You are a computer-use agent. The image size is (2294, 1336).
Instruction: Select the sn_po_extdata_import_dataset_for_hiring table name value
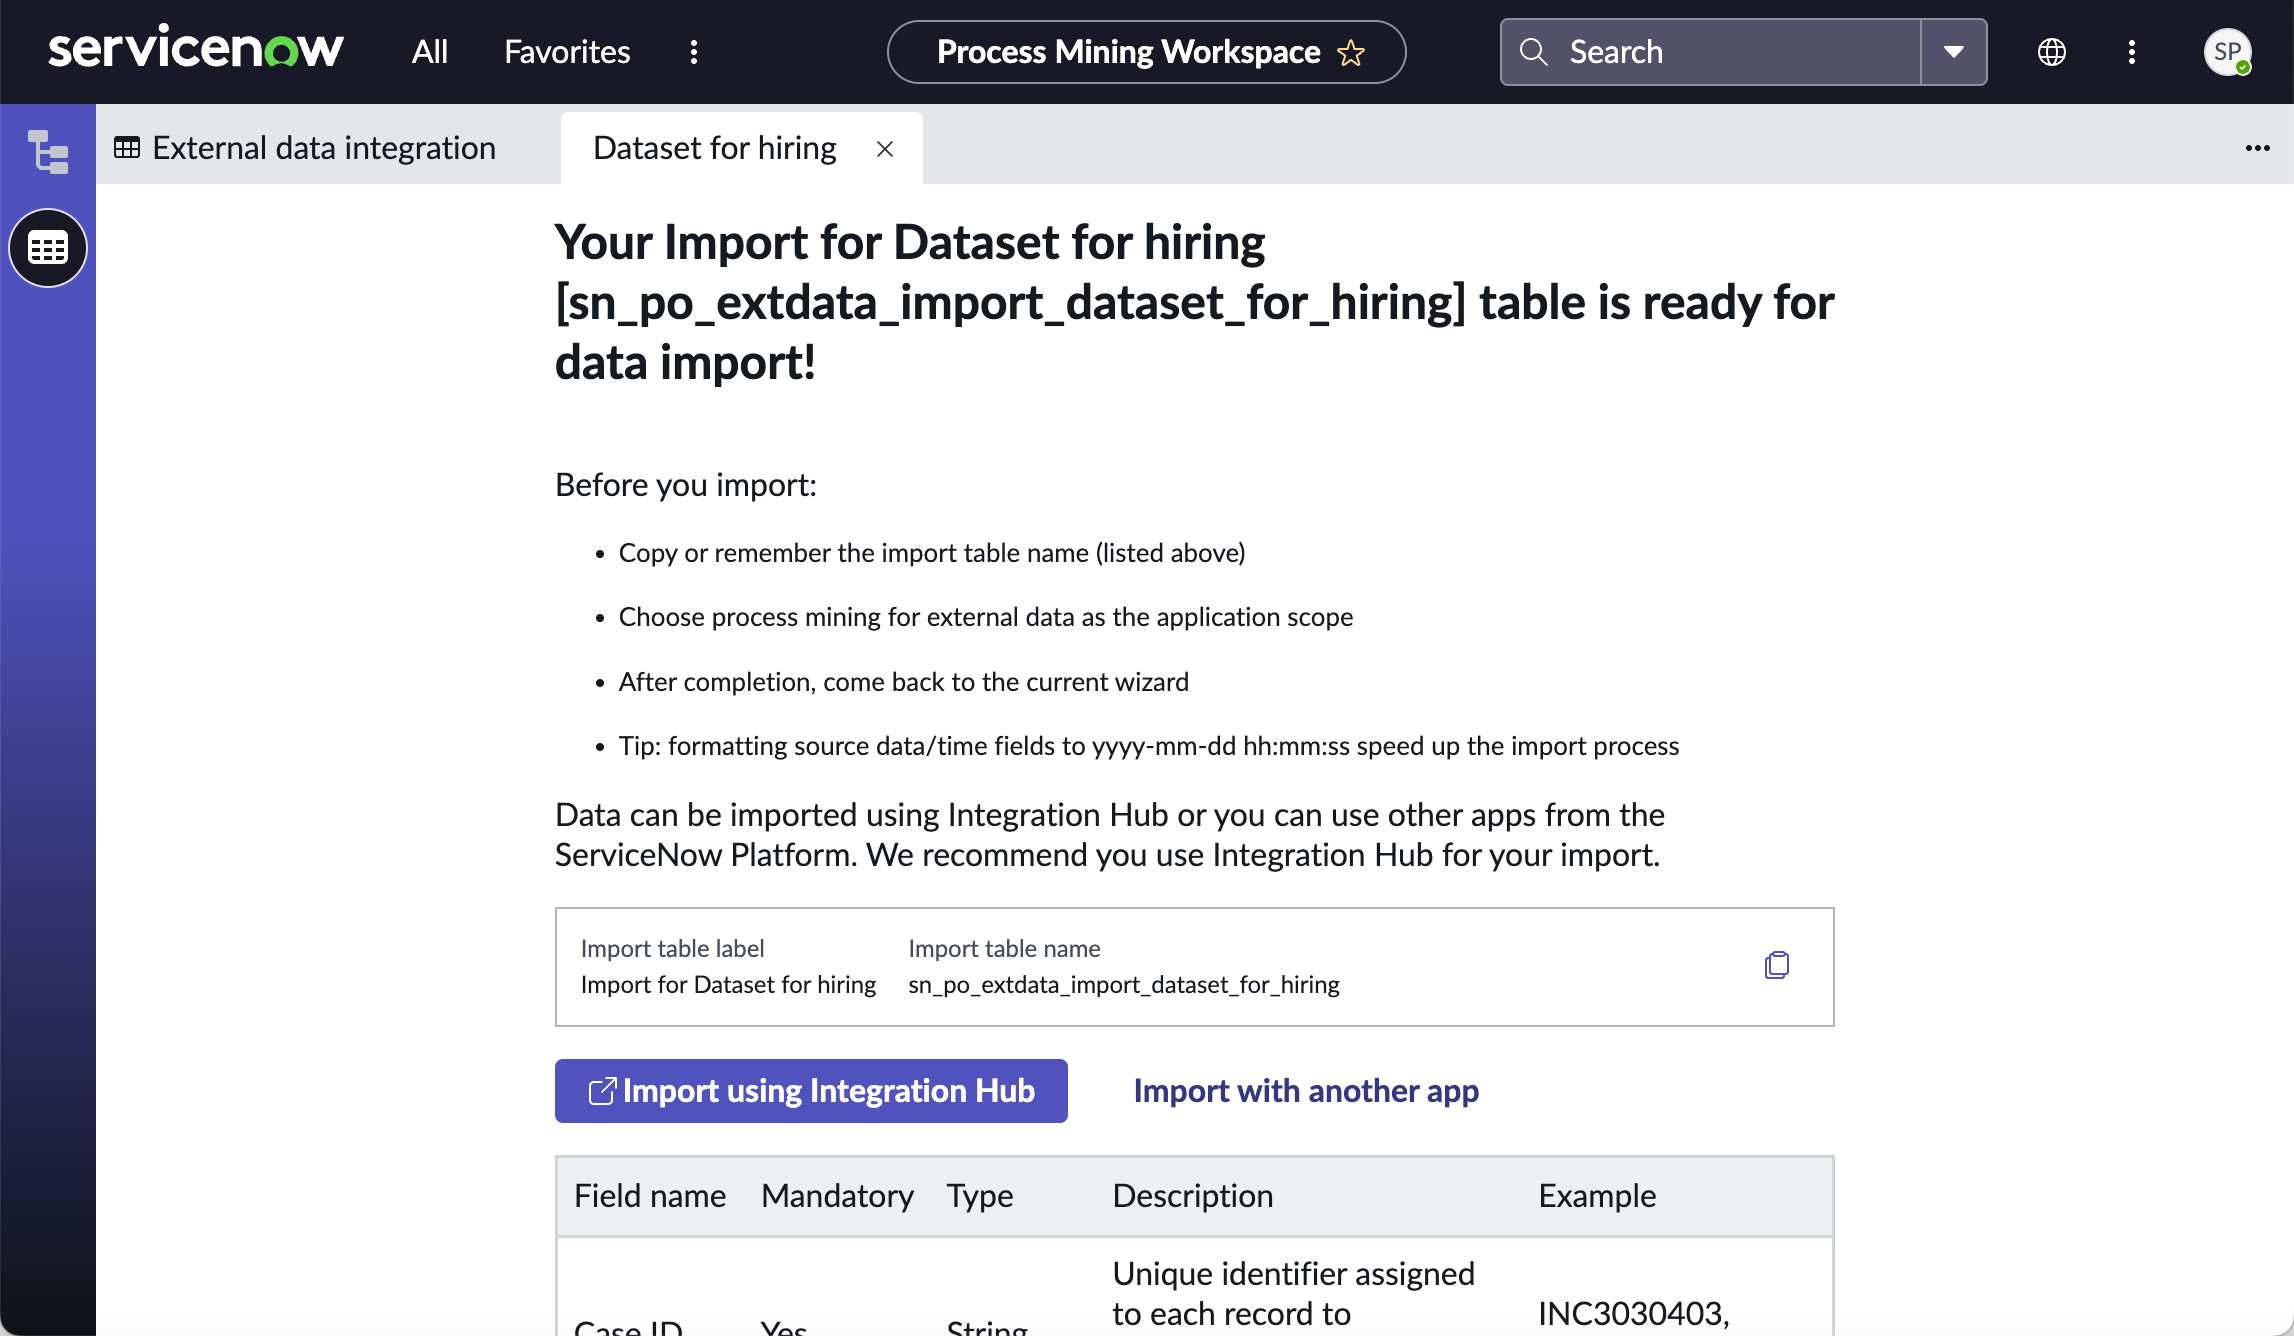[x=1124, y=985]
